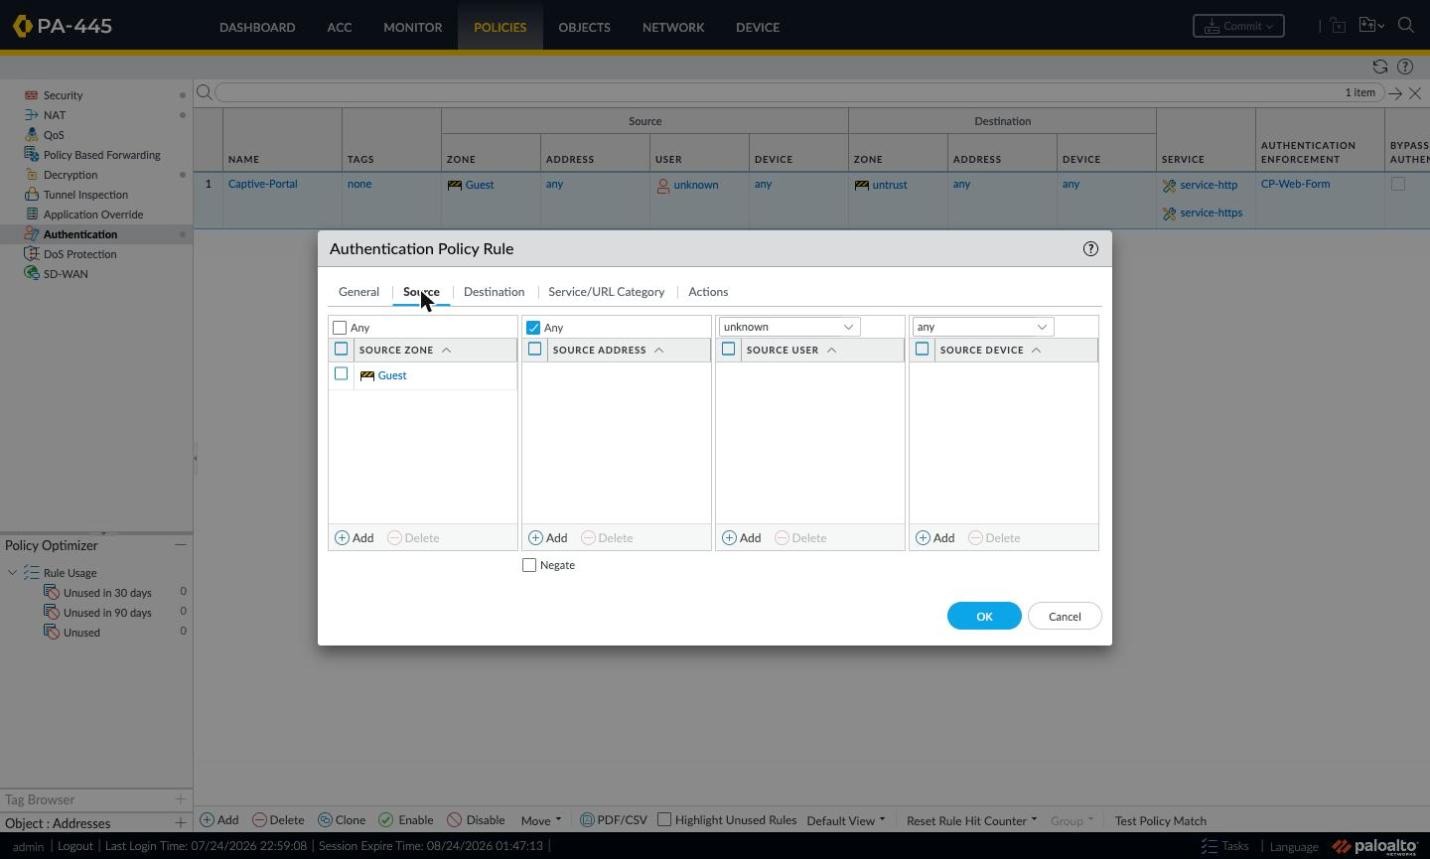Check the Any box for source zone
This screenshot has width=1430, height=859.
(340, 327)
